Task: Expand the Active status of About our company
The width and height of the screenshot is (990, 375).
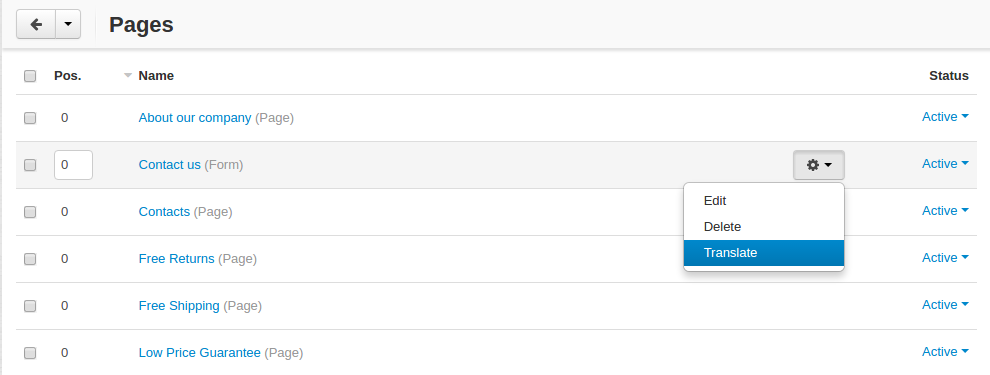Action: coord(945,117)
